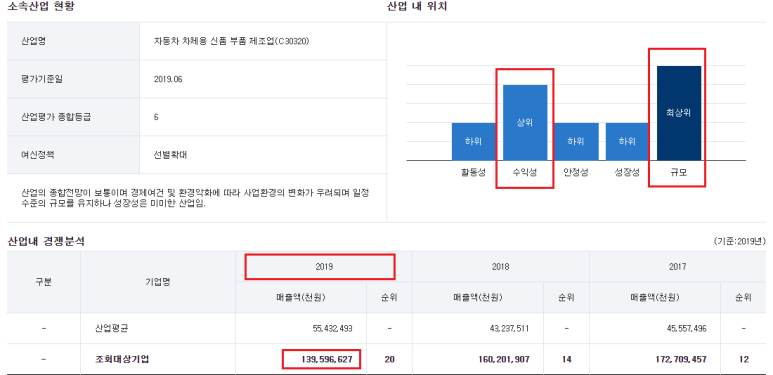This screenshot has width=773, height=375.
Task: Click the 소속산업 현황 section heading
Action: (x=41, y=7)
